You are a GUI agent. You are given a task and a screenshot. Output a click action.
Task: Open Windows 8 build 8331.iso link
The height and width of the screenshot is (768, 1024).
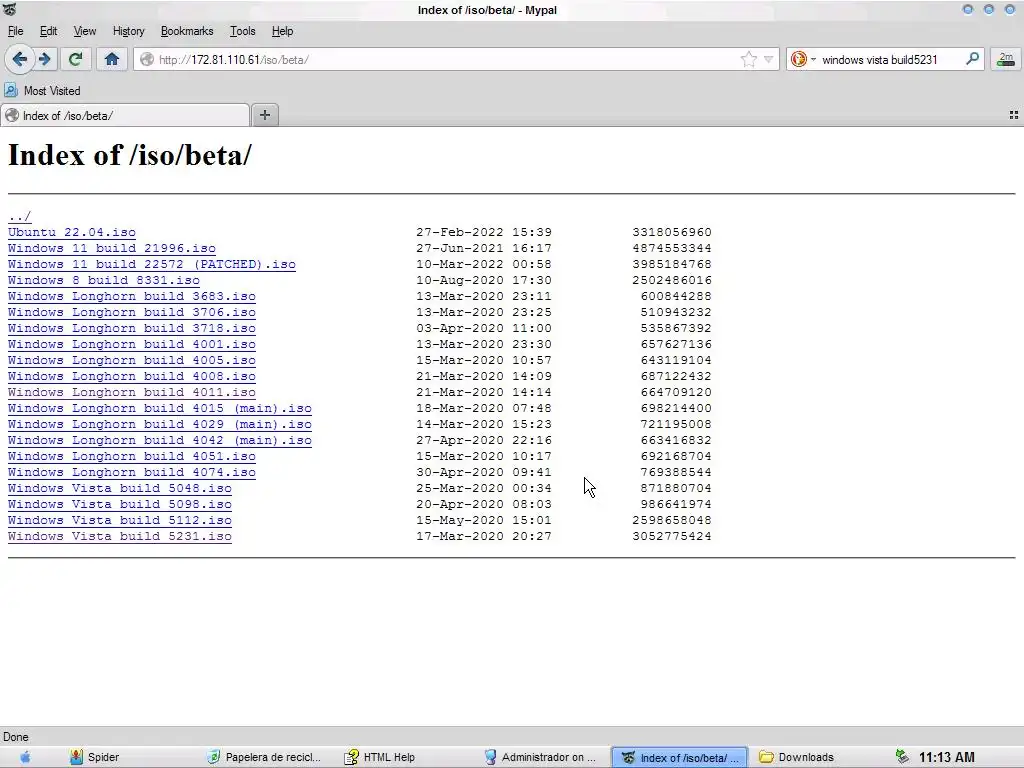click(104, 280)
